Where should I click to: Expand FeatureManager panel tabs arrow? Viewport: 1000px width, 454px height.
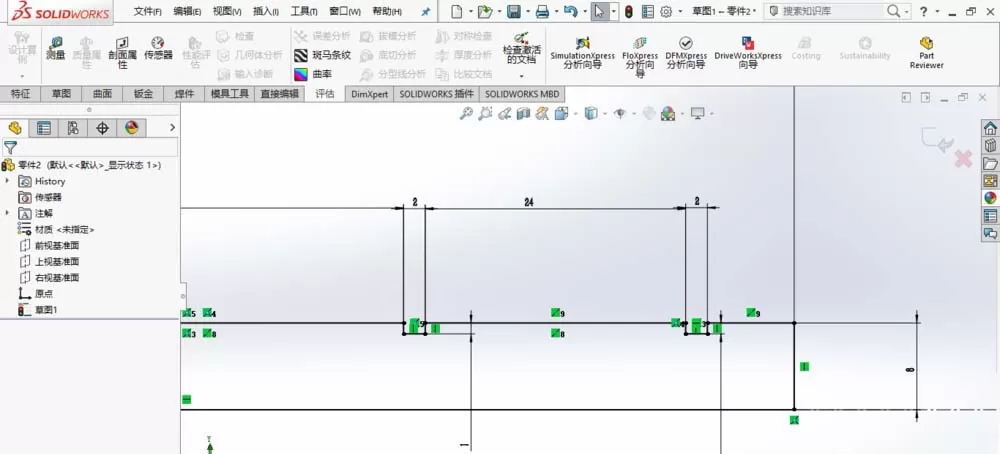pos(172,128)
